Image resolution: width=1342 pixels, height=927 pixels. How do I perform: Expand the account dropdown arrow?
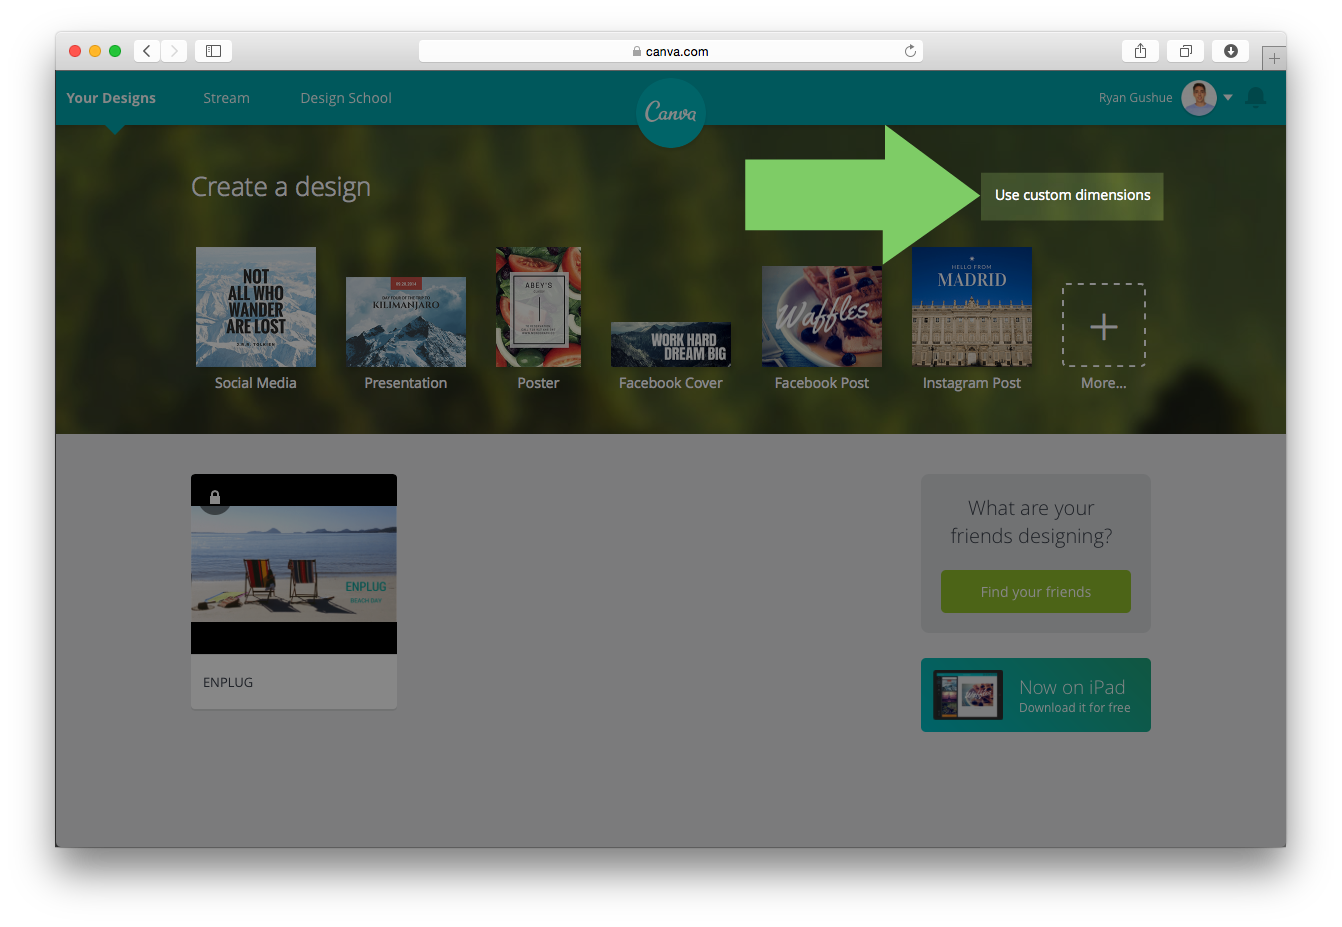[x=1228, y=98]
